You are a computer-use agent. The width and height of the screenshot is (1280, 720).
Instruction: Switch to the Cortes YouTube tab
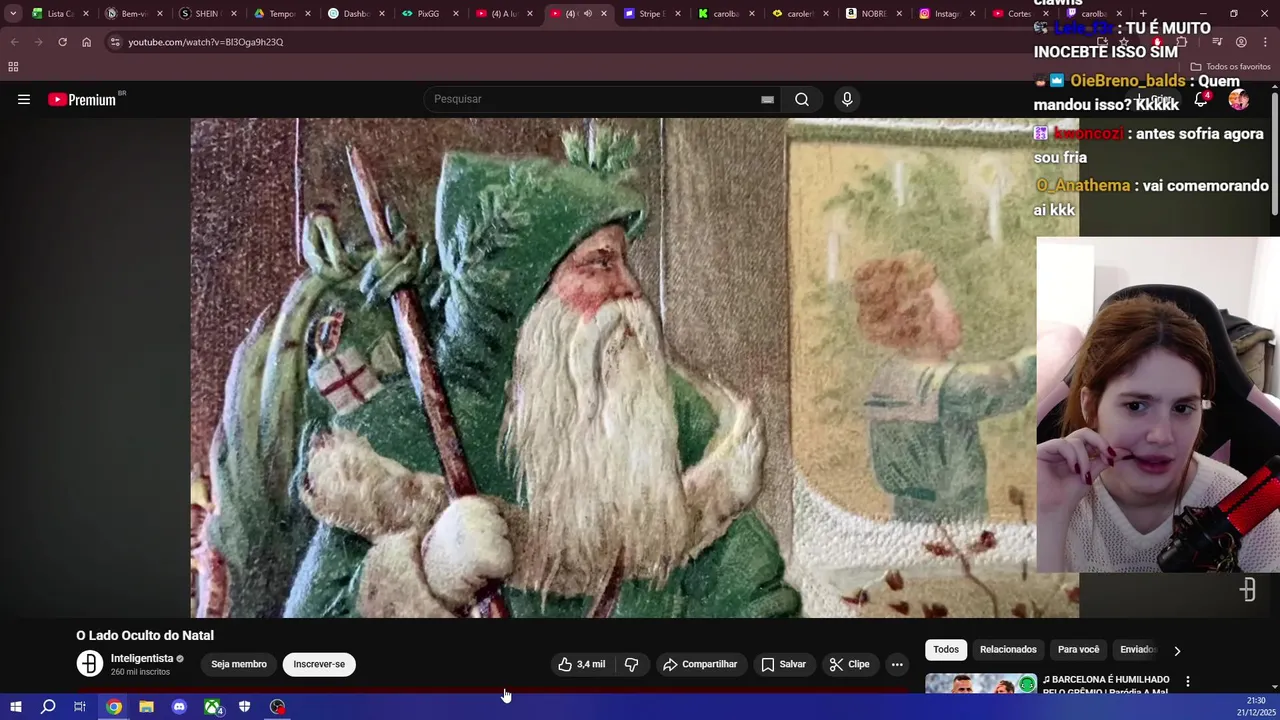[x=1010, y=14]
